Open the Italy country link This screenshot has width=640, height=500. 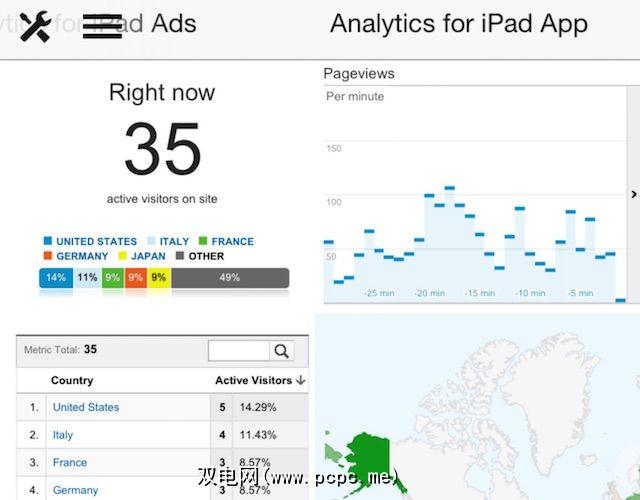click(x=63, y=435)
